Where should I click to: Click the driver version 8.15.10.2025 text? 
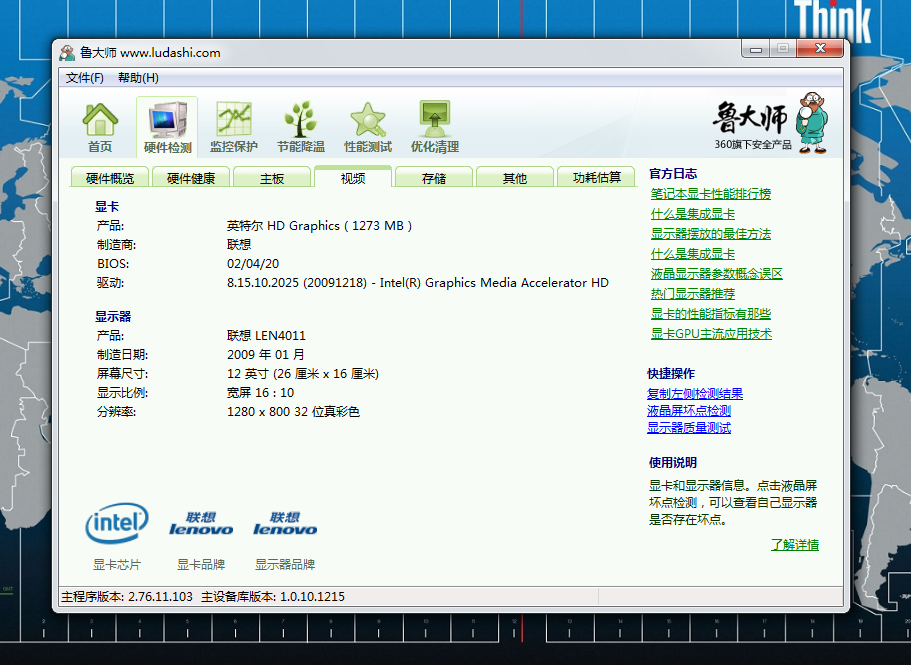click(x=418, y=283)
